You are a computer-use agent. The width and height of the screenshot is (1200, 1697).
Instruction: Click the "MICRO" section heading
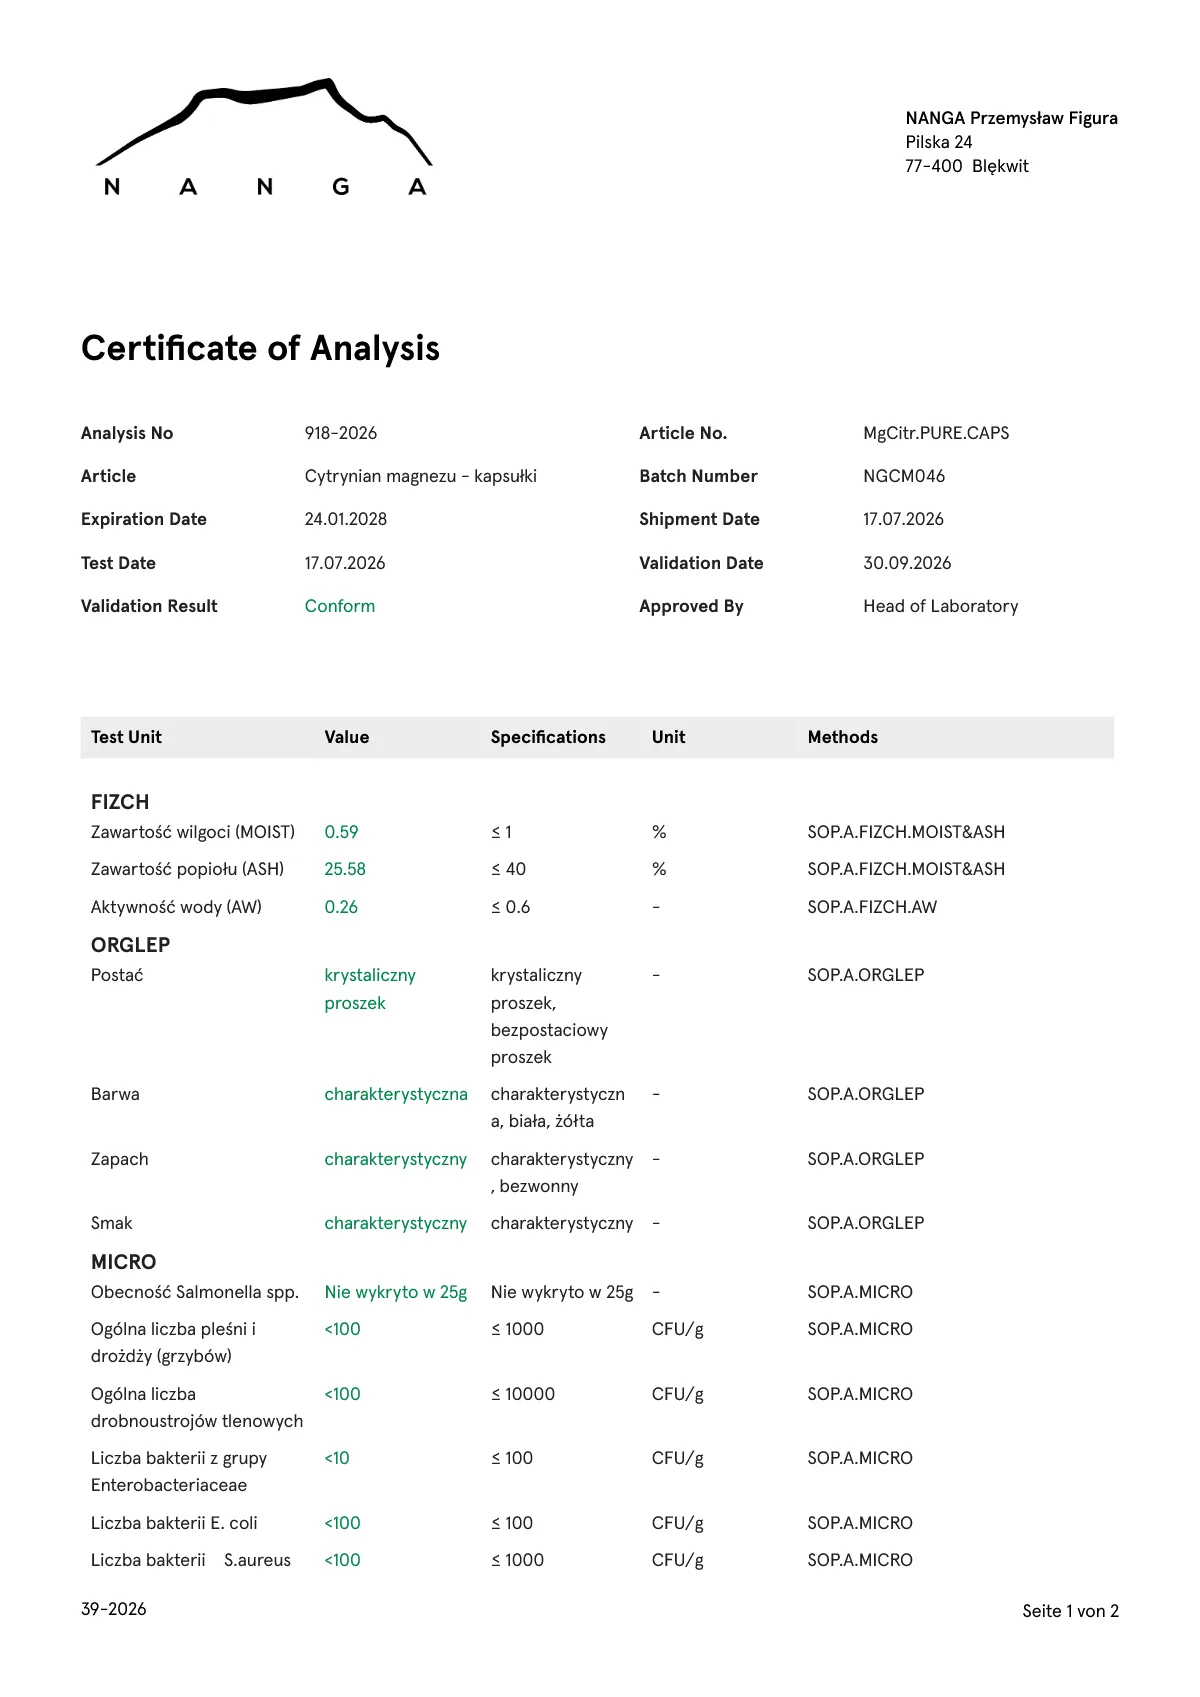(x=124, y=1262)
